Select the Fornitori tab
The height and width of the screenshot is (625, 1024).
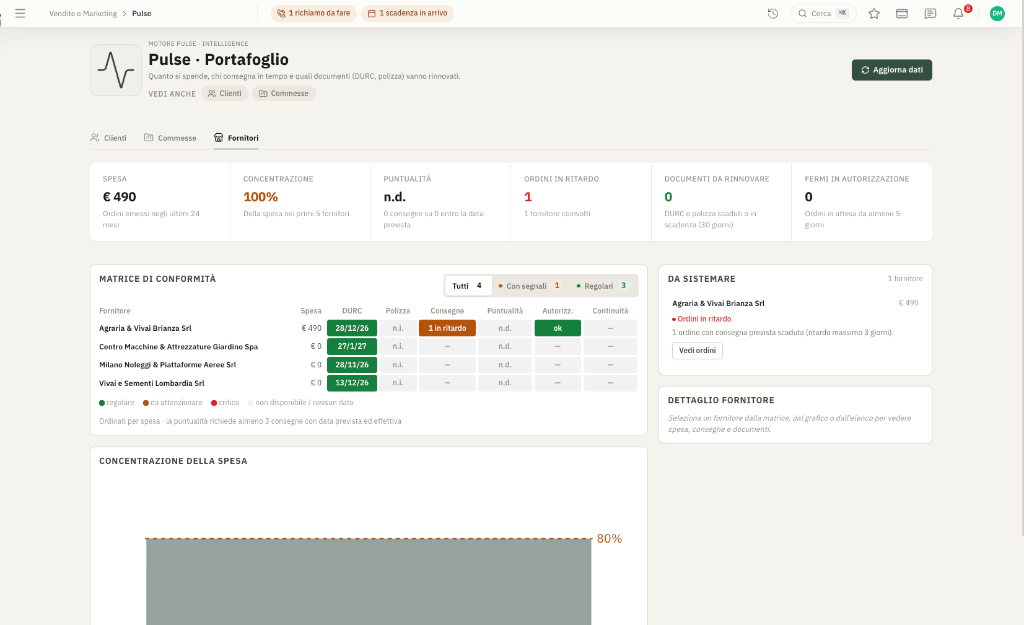pyautogui.click(x=236, y=138)
